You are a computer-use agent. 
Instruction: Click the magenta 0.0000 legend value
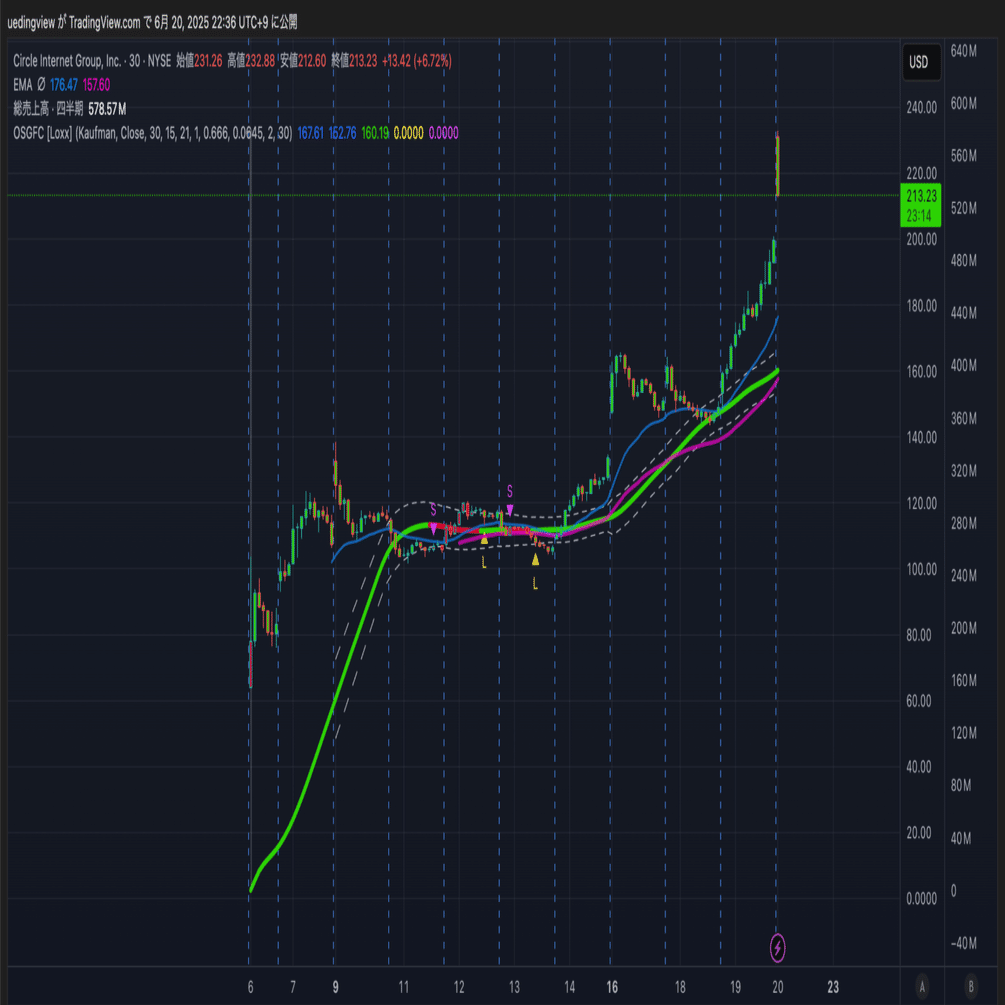tap(444, 133)
